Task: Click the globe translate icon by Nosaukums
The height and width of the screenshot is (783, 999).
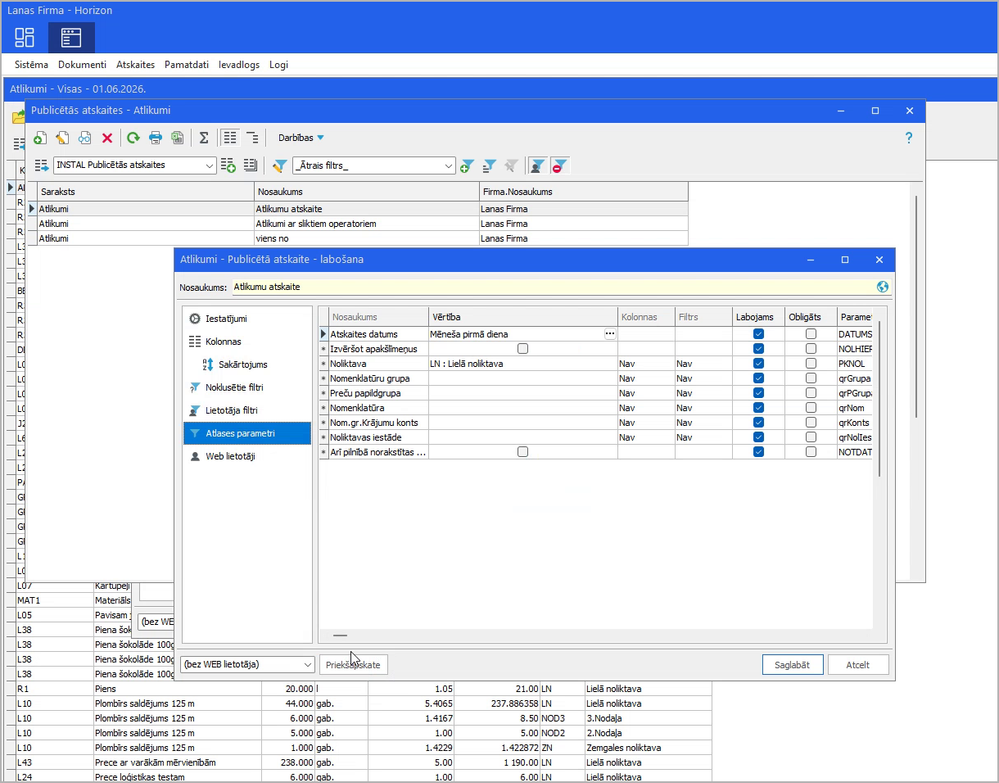Action: point(882,287)
